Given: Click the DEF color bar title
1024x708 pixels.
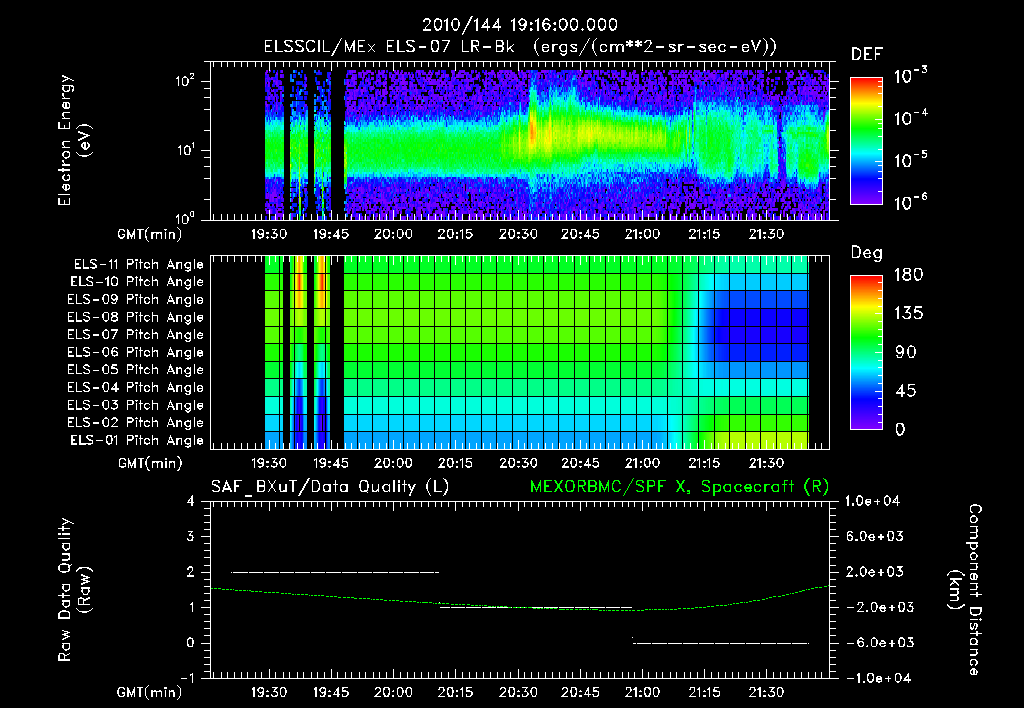Looking at the screenshot, I should [867, 55].
